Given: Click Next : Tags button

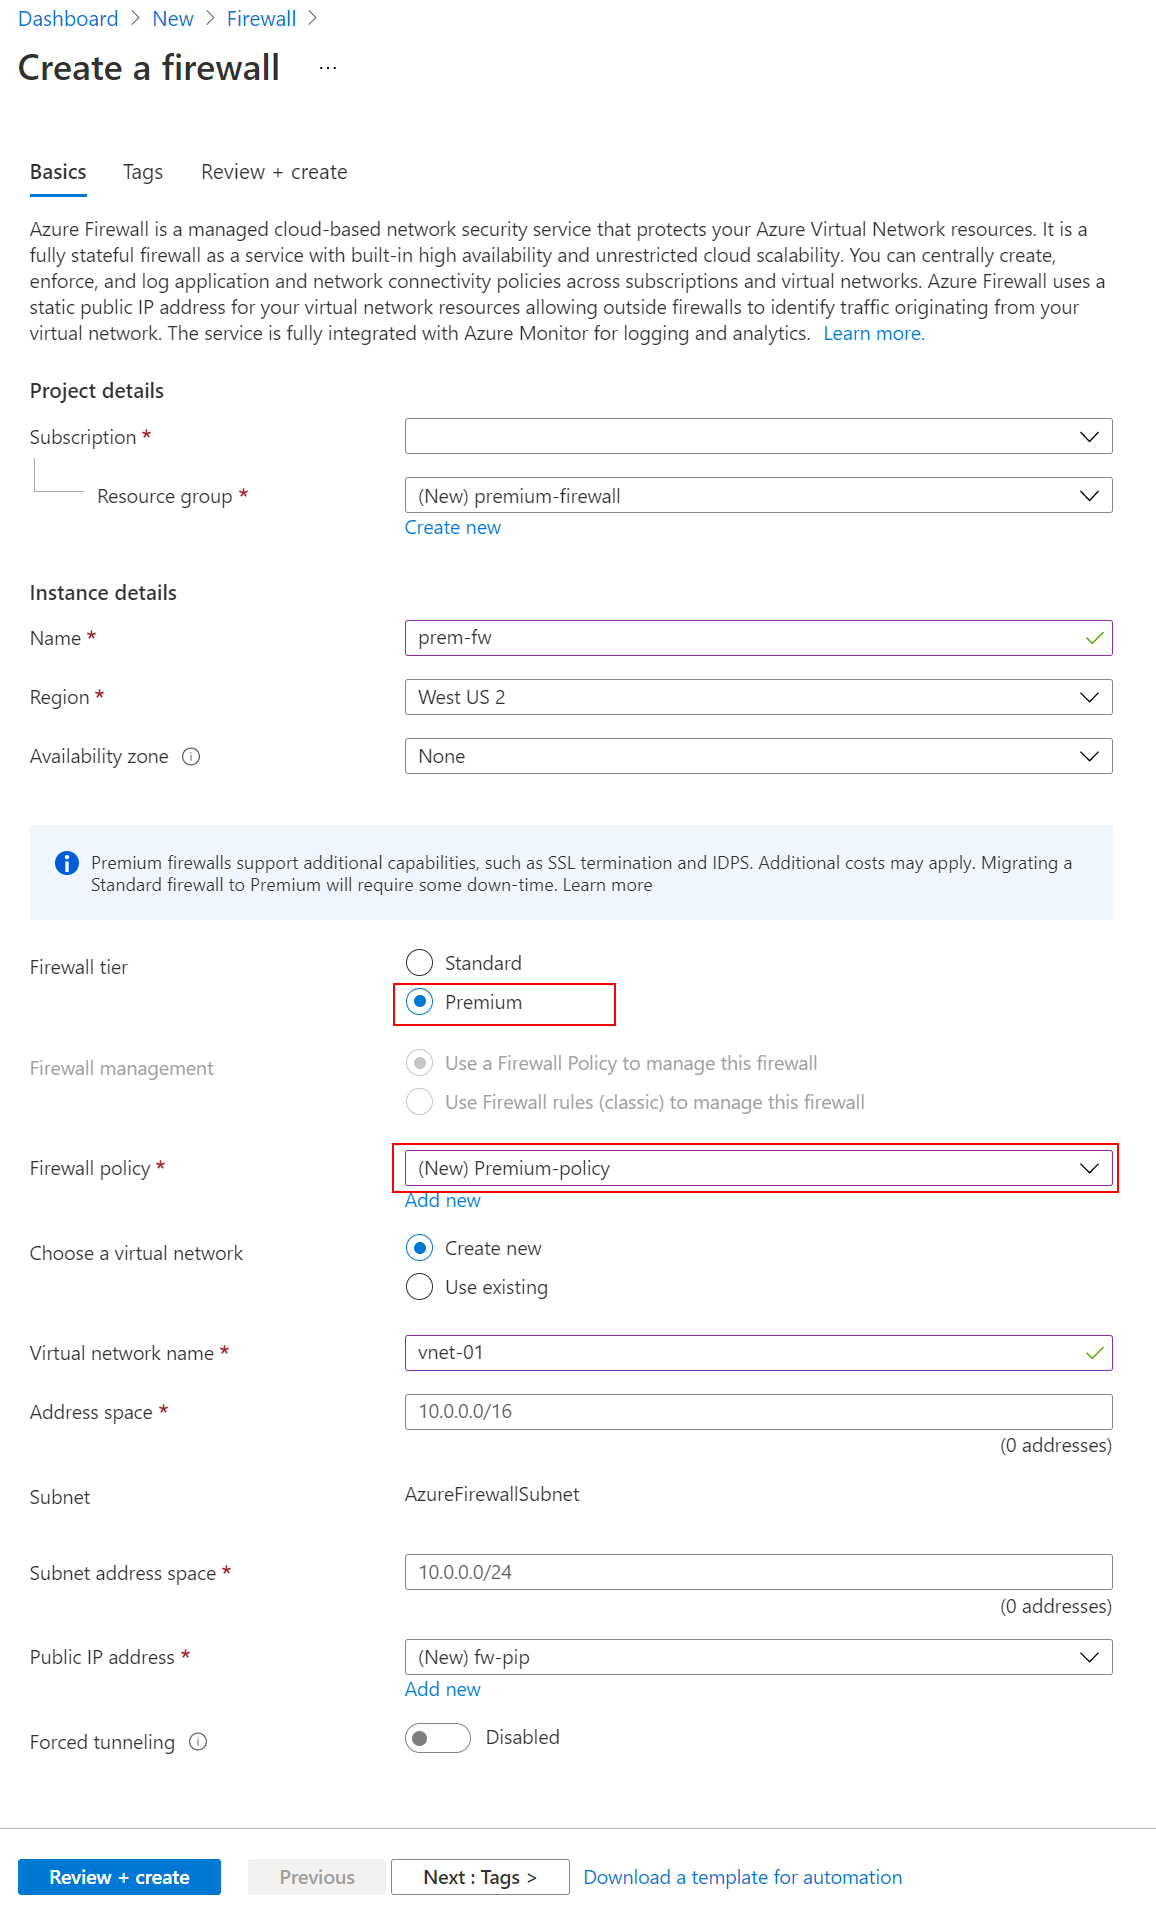Looking at the screenshot, I should 480,1877.
